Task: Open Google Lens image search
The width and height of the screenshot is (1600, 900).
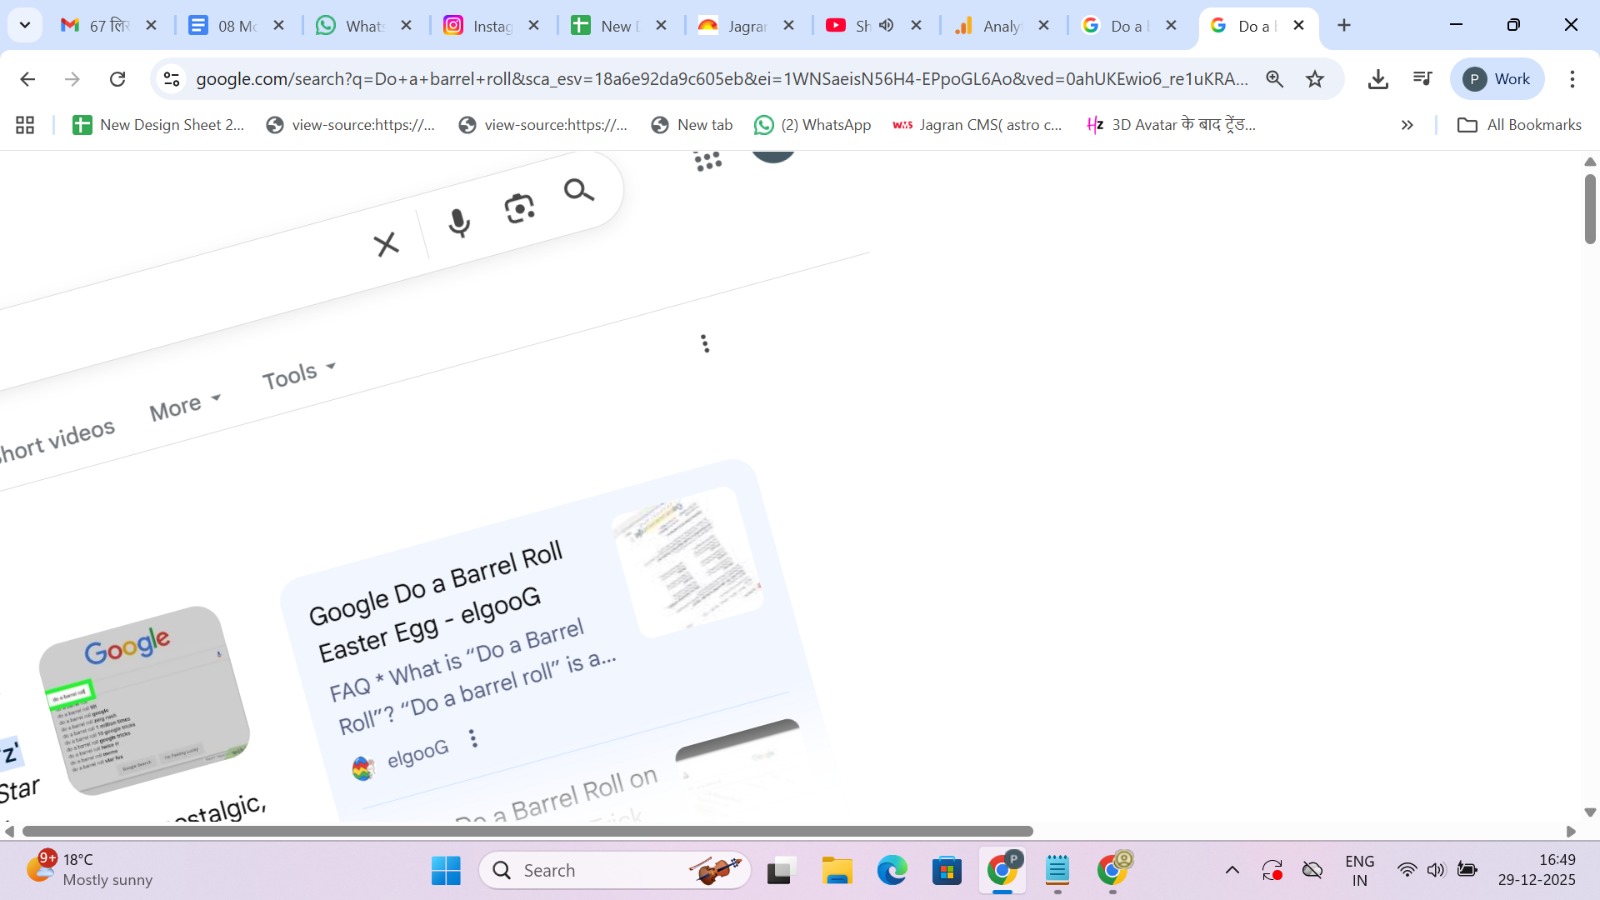Action: click(519, 208)
